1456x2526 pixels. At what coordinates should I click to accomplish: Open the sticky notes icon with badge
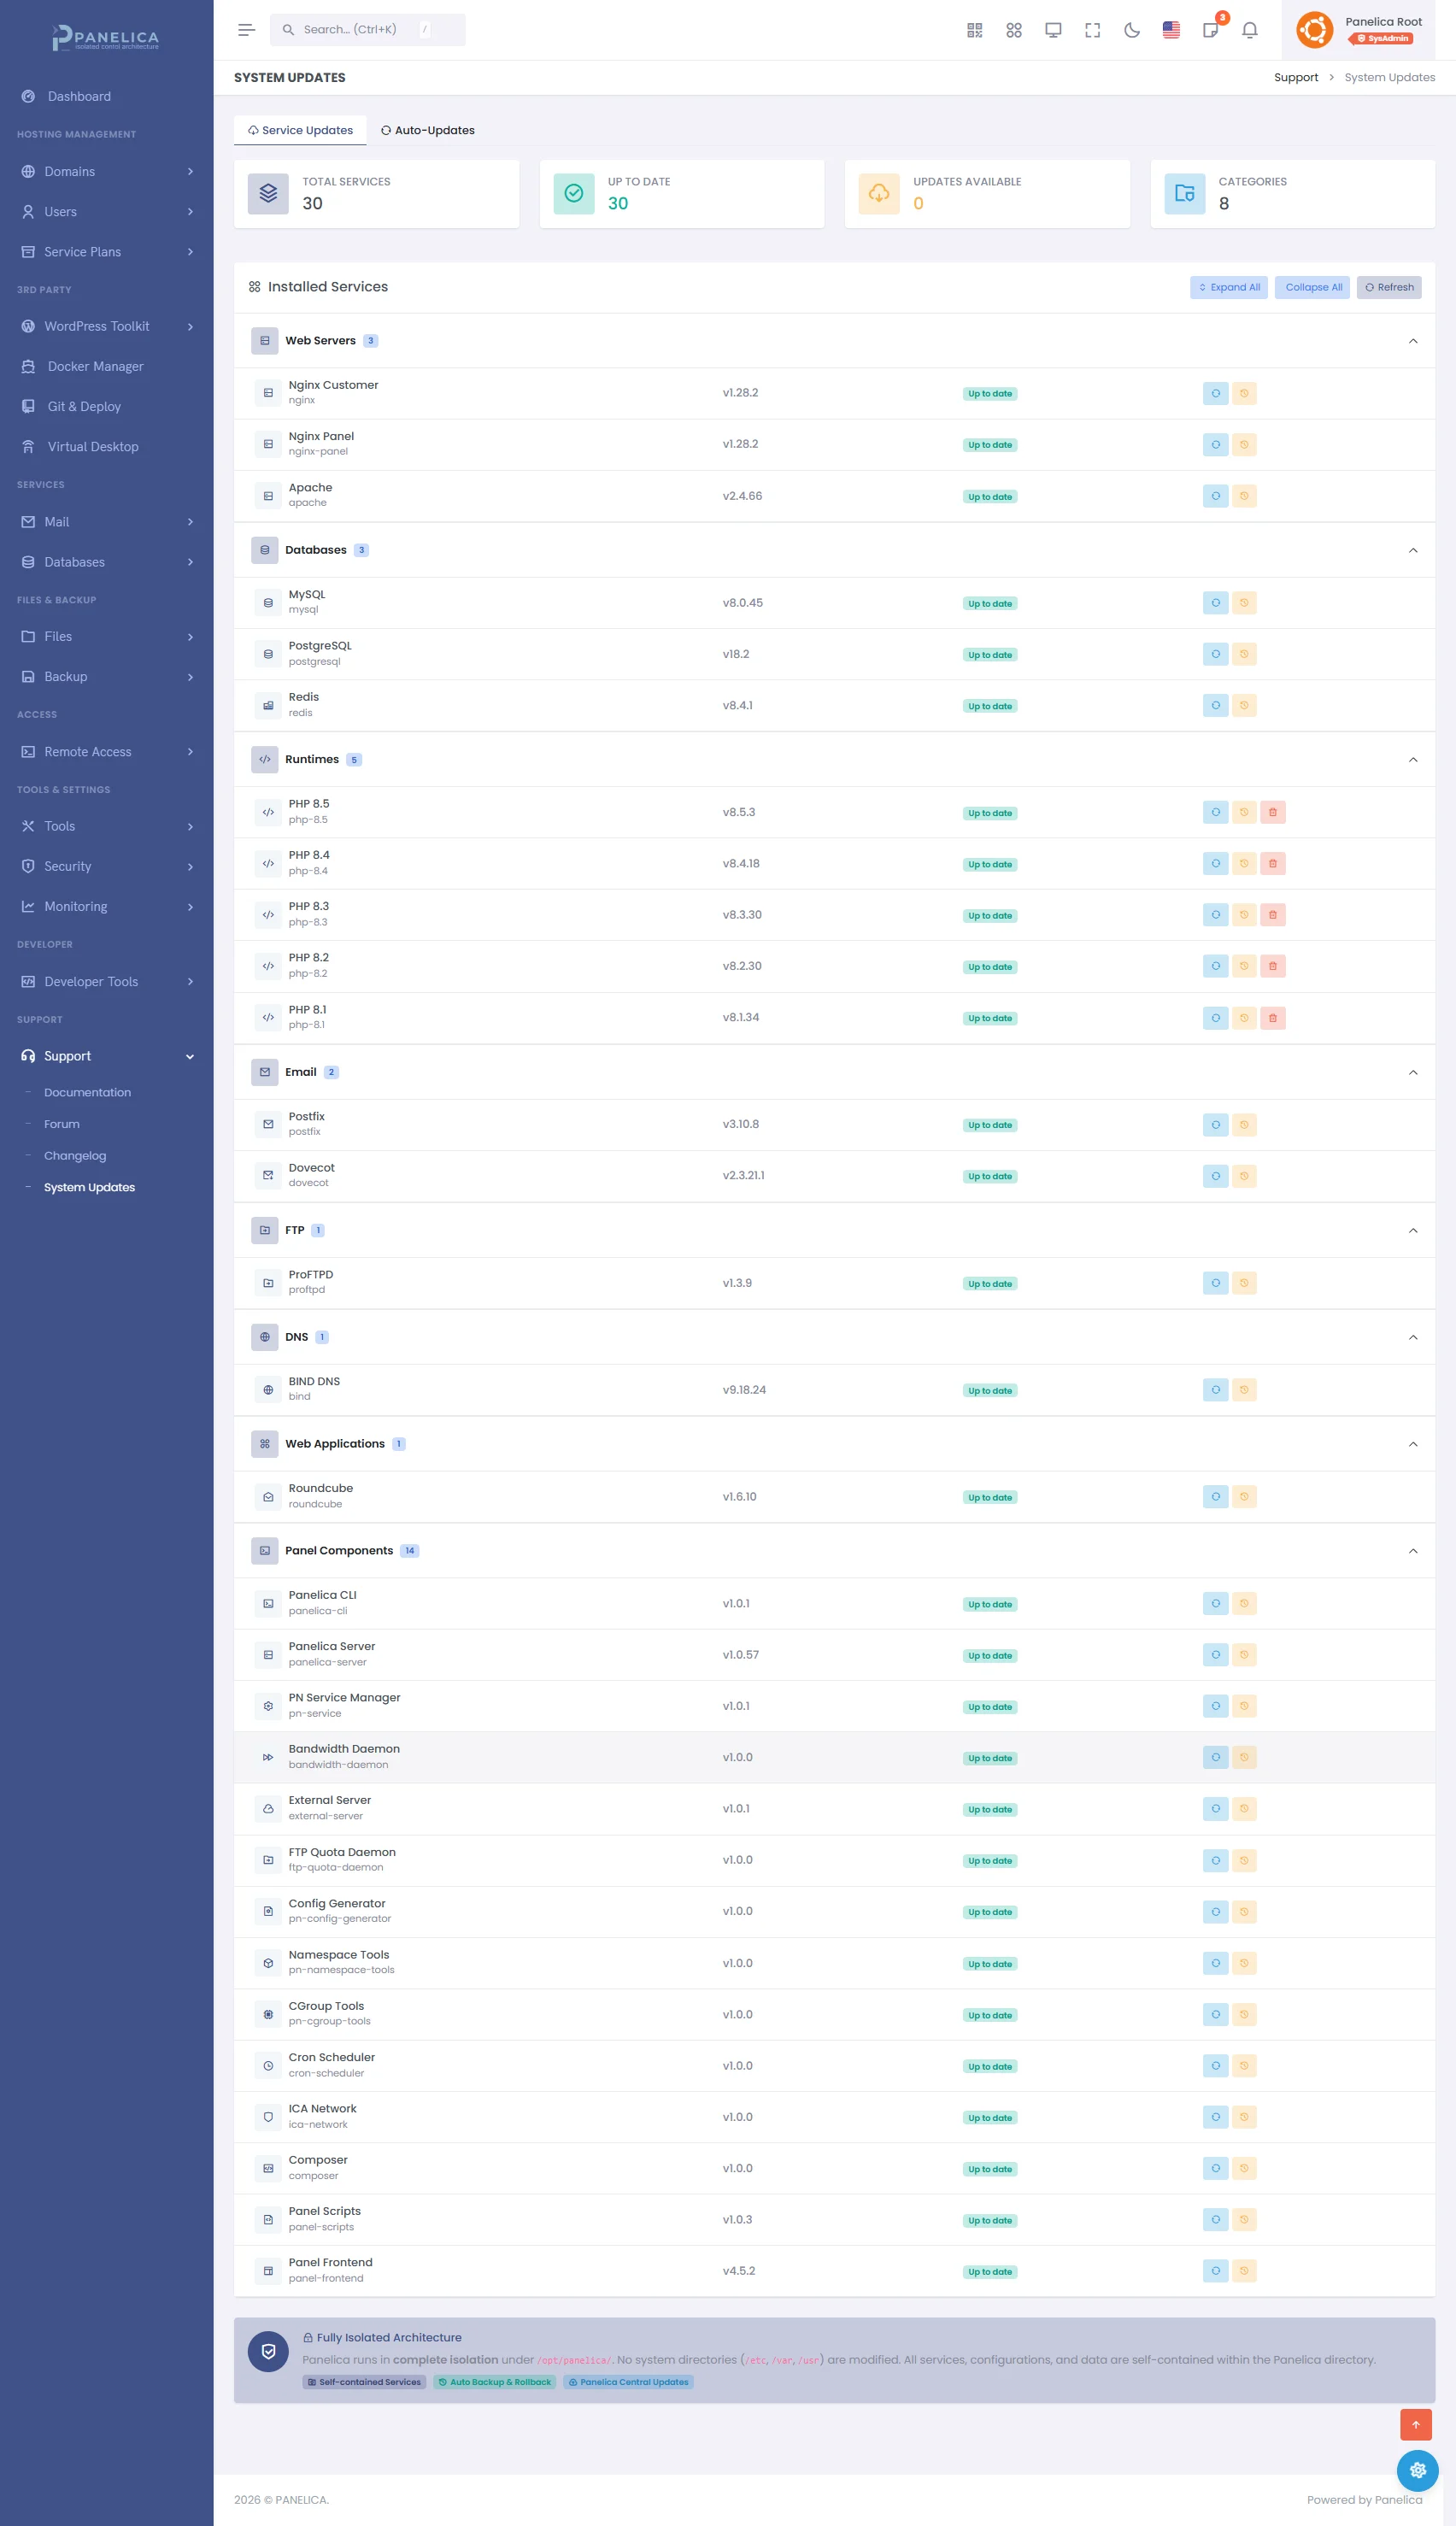click(x=1210, y=30)
